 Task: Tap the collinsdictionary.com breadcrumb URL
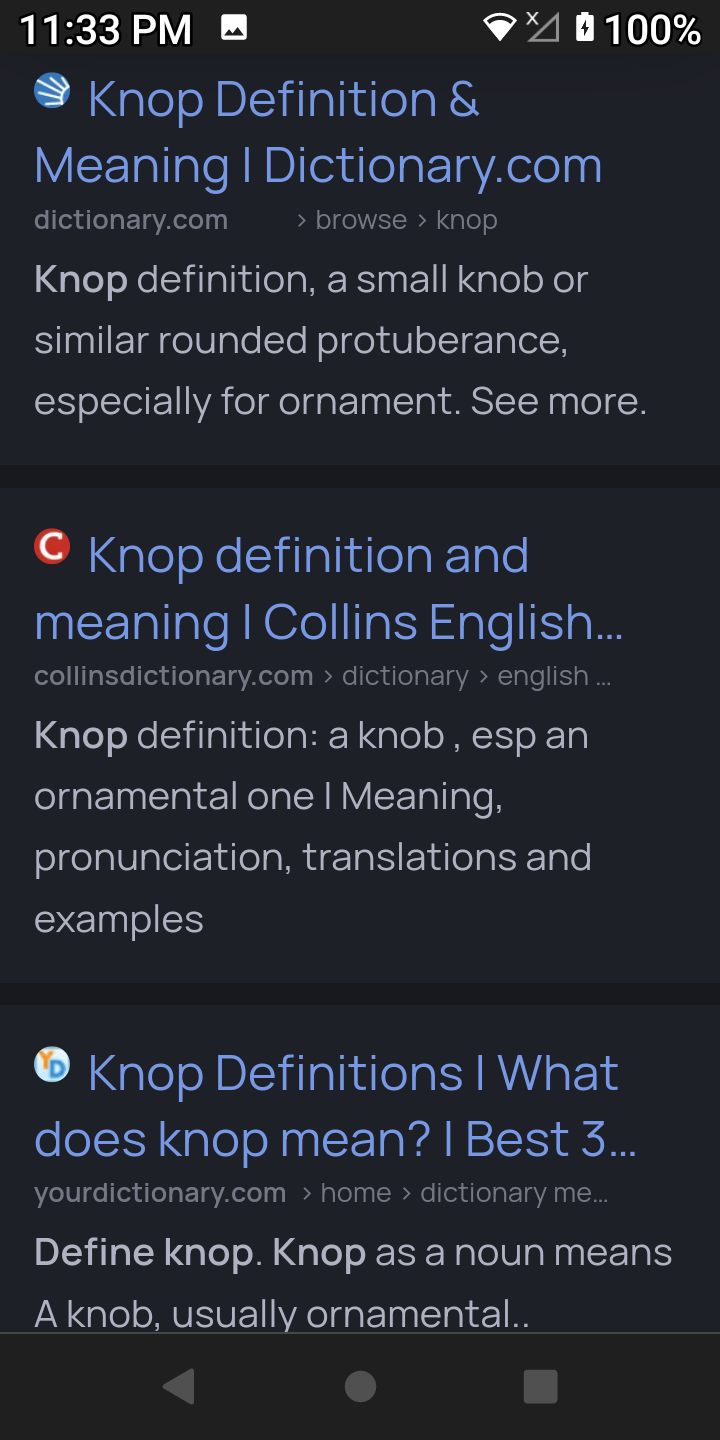(x=322, y=676)
